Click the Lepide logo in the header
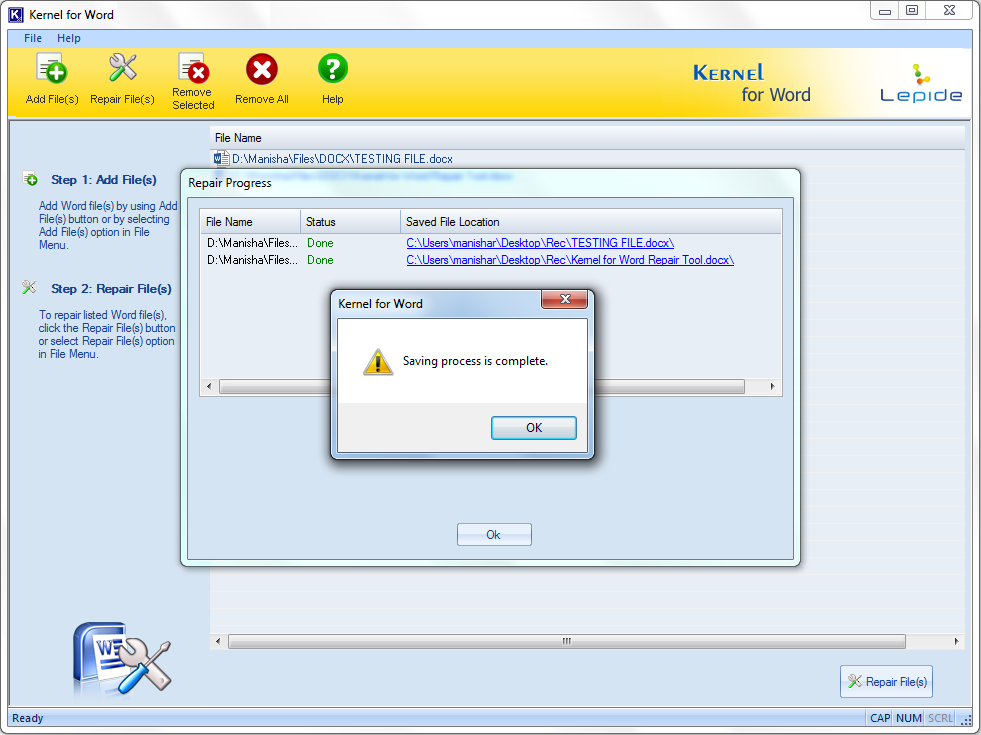This screenshot has width=981, height=735. point(920,84)
